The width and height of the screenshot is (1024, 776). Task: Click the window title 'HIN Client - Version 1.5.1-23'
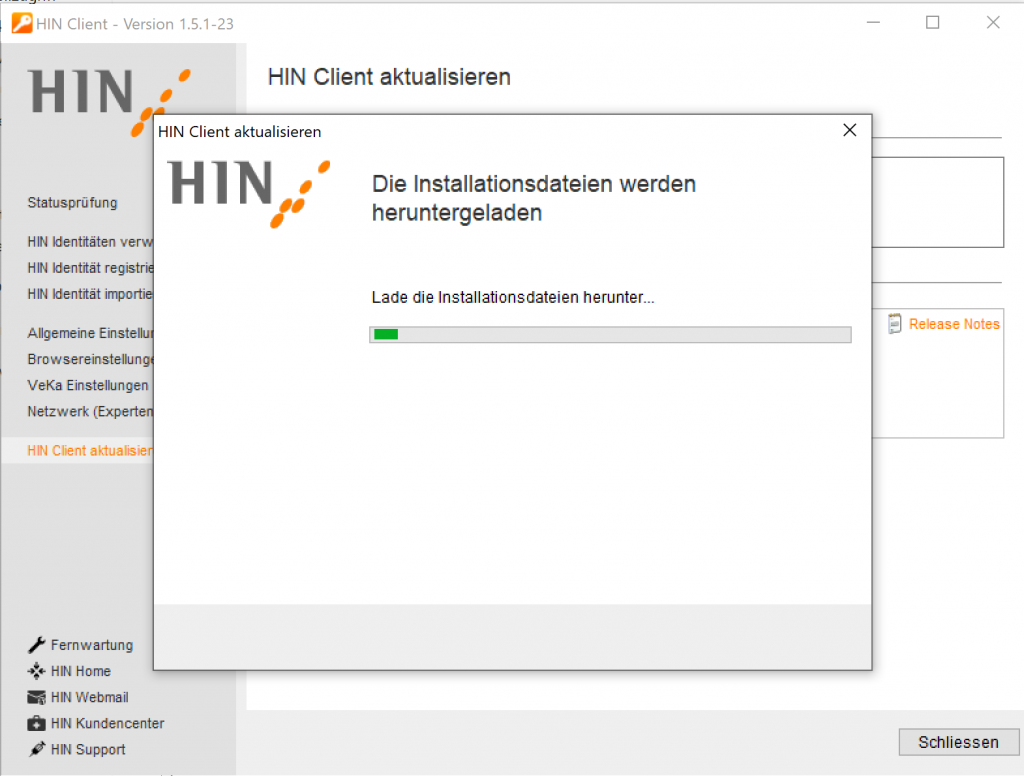pos(135,24)
